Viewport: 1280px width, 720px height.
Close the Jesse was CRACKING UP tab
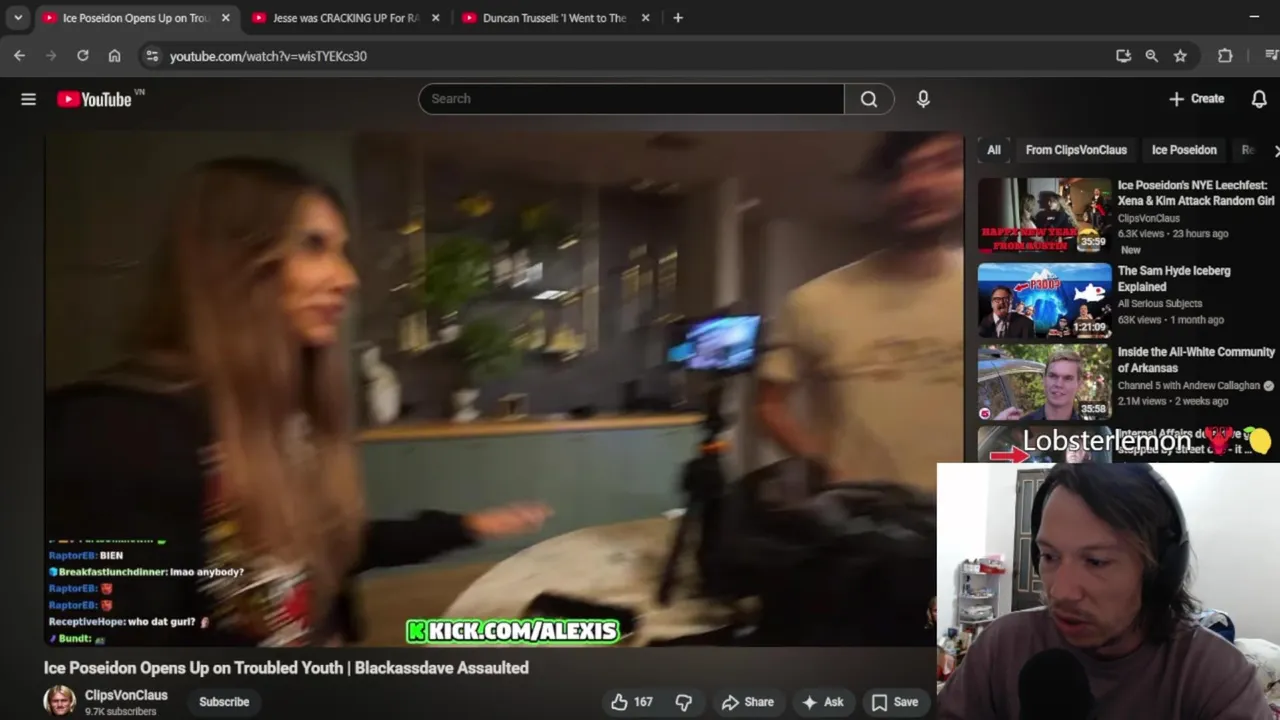click(435, 18)
